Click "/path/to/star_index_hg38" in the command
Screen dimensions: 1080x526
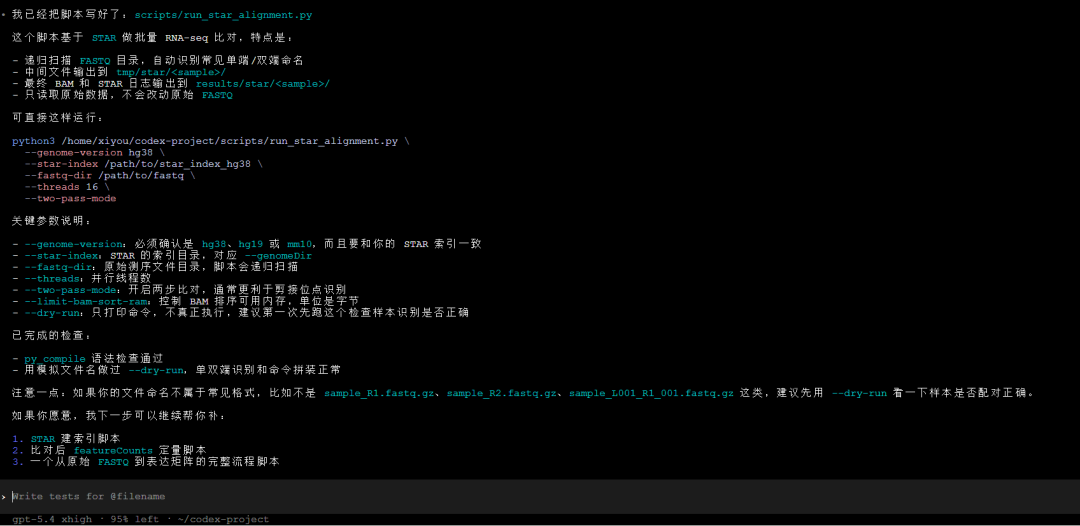177,164
